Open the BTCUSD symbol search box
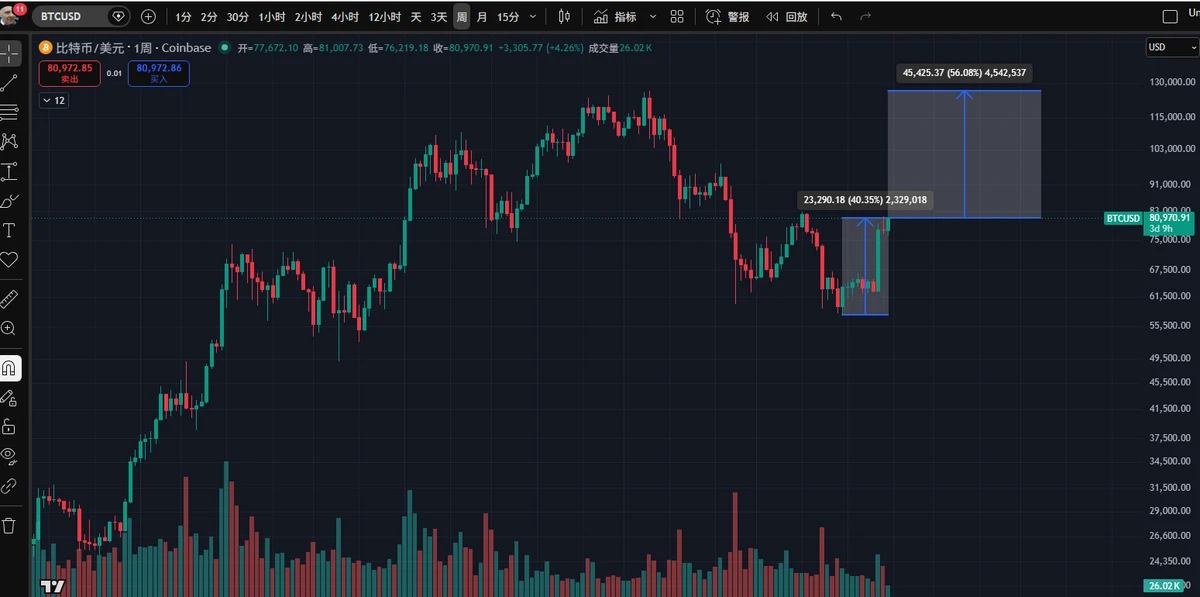 click(82, 16)
